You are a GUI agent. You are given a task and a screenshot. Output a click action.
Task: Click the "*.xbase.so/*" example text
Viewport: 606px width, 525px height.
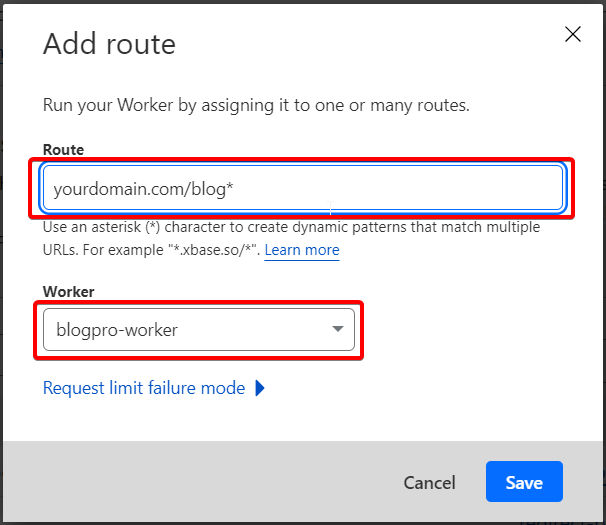[214, 250]
